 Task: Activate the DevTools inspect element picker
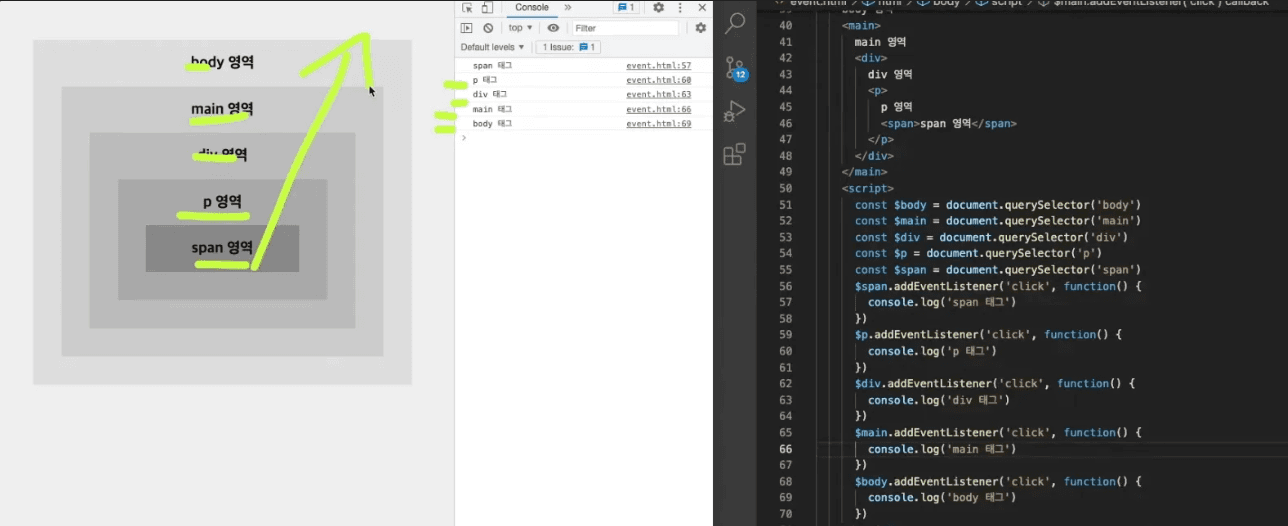click(467, 8)
